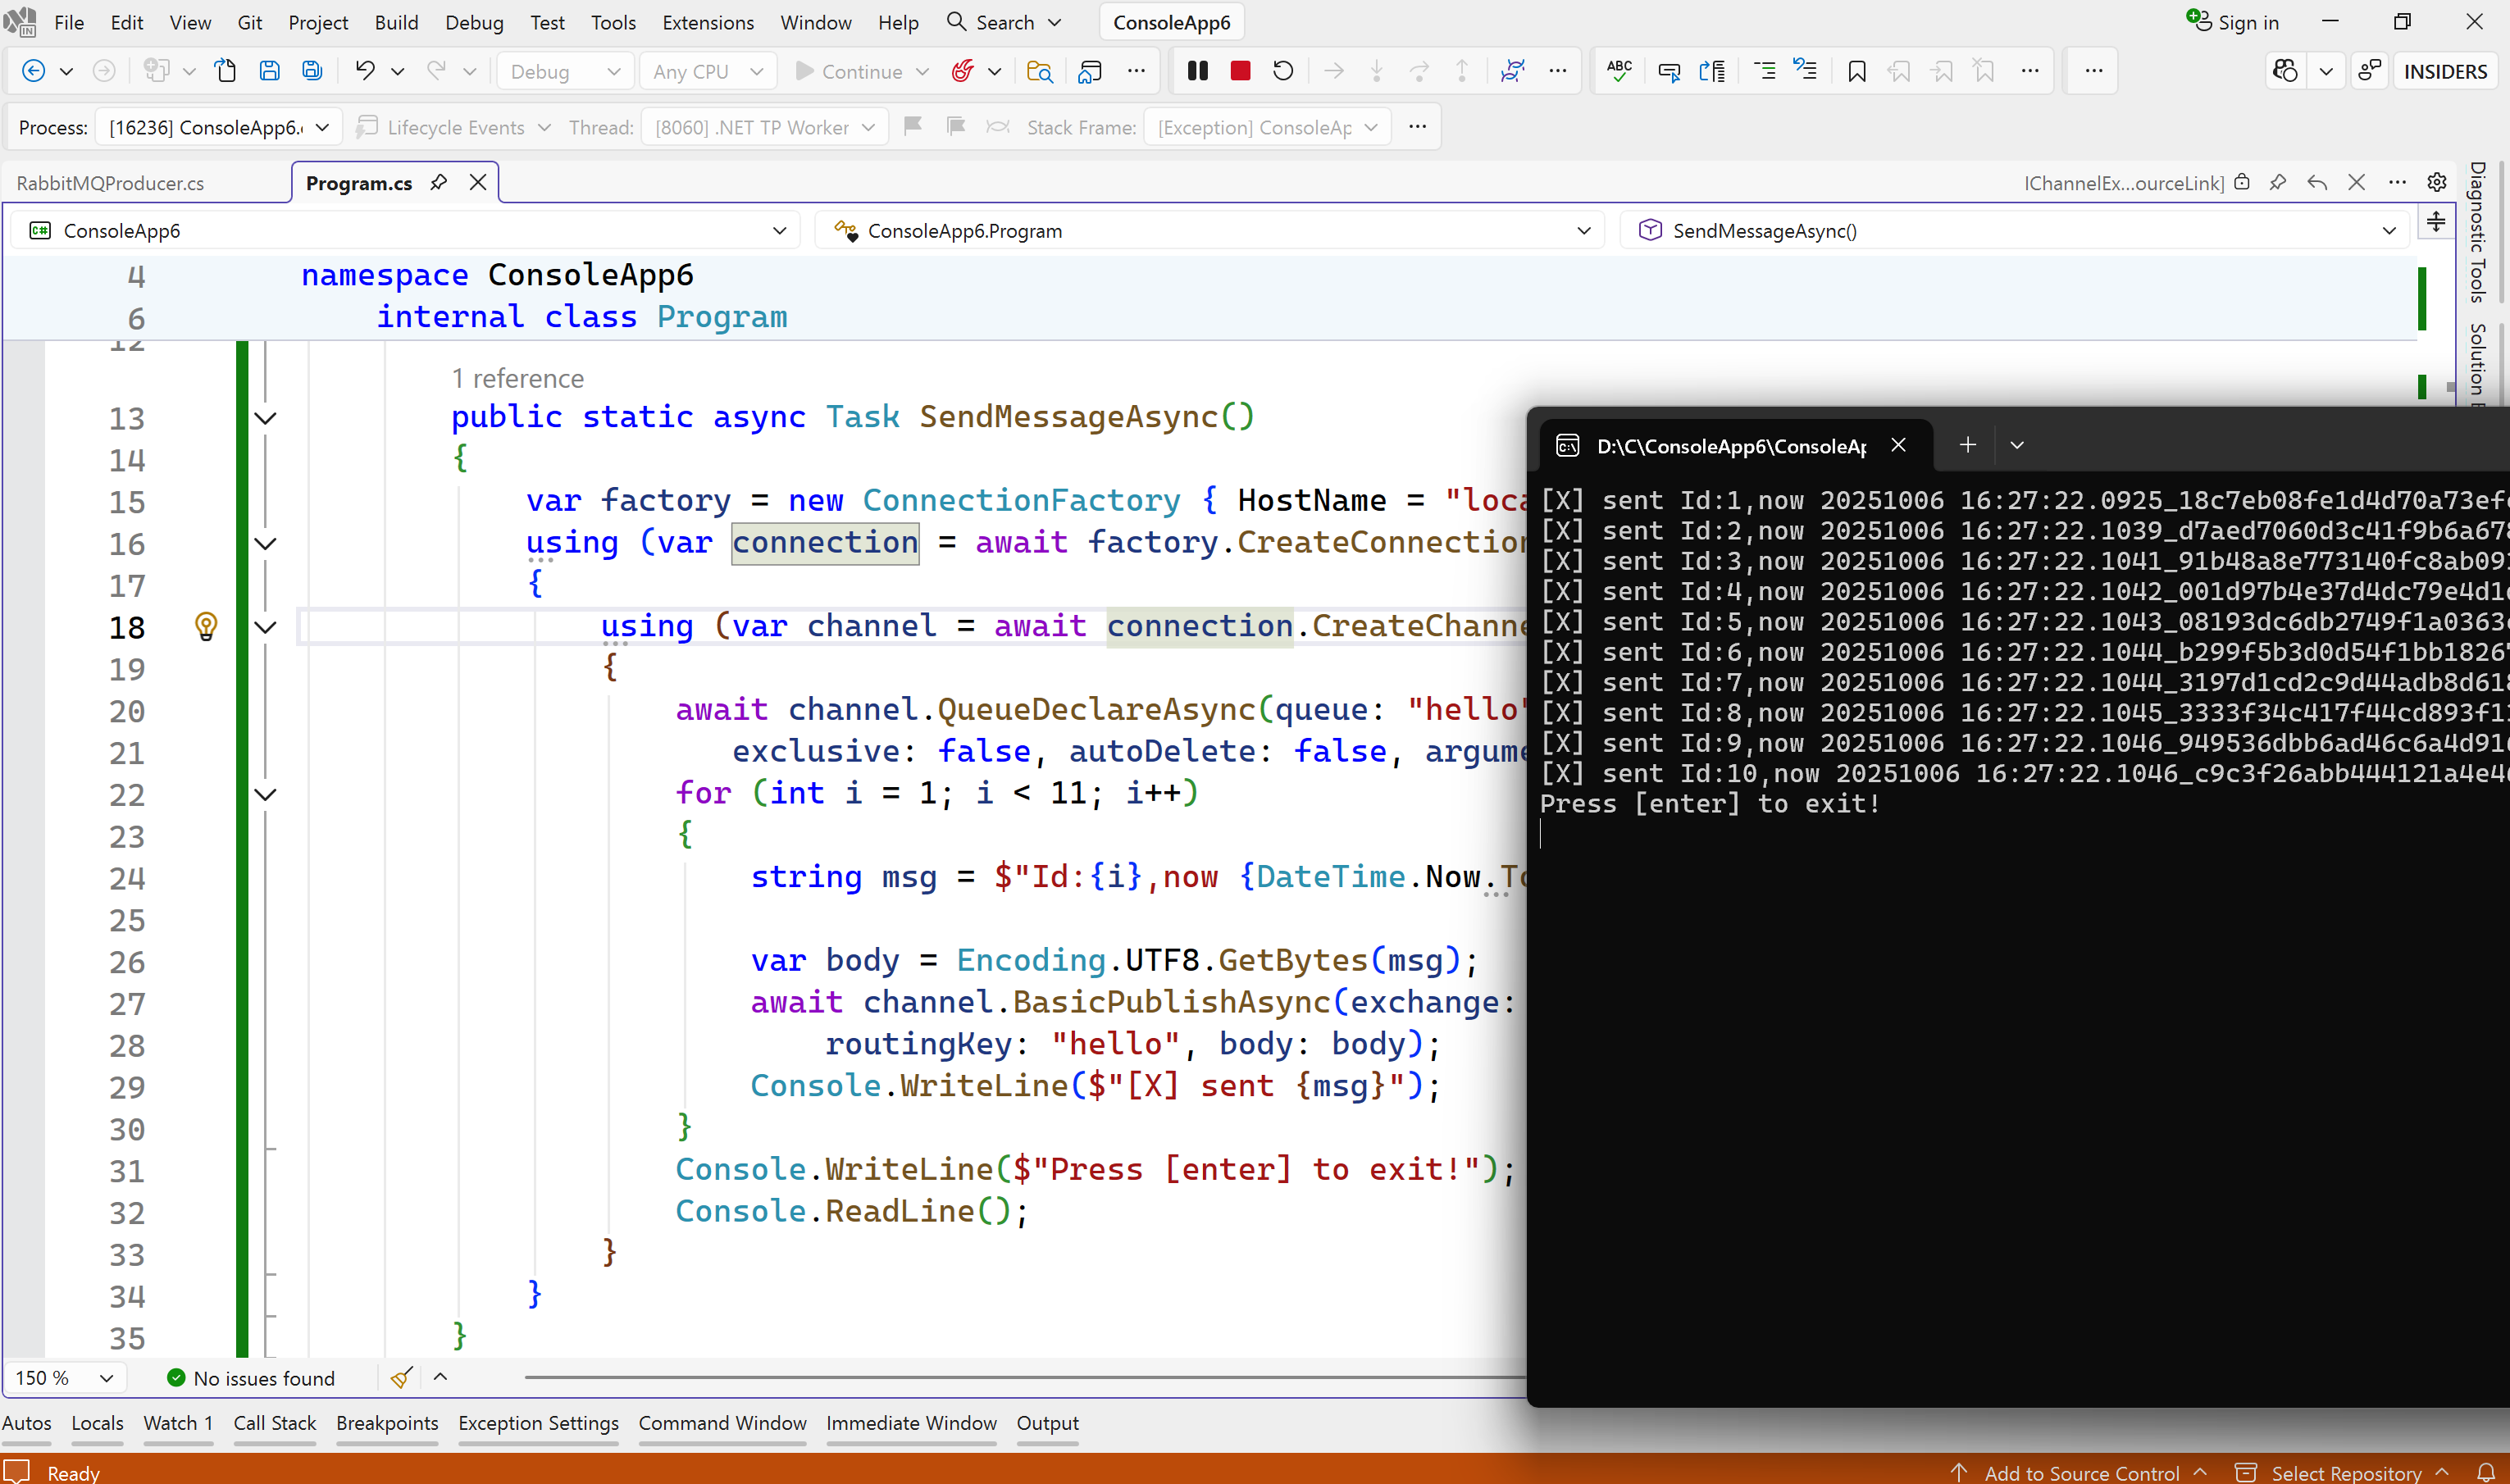The image size is (2510, 1484).
Task: Open the Extensions menu
Action: (708, 22)
